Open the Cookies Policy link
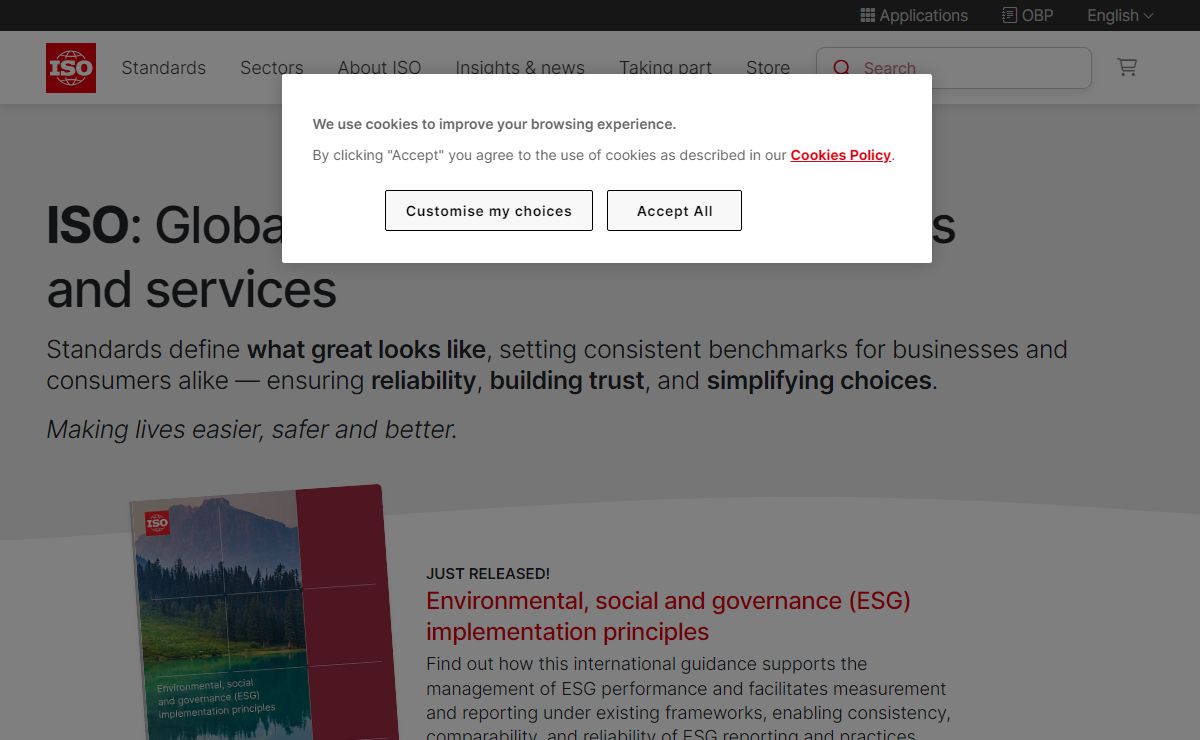Image resolution: width=1200 pixels, height=740 pixels. tap(840, 155)
